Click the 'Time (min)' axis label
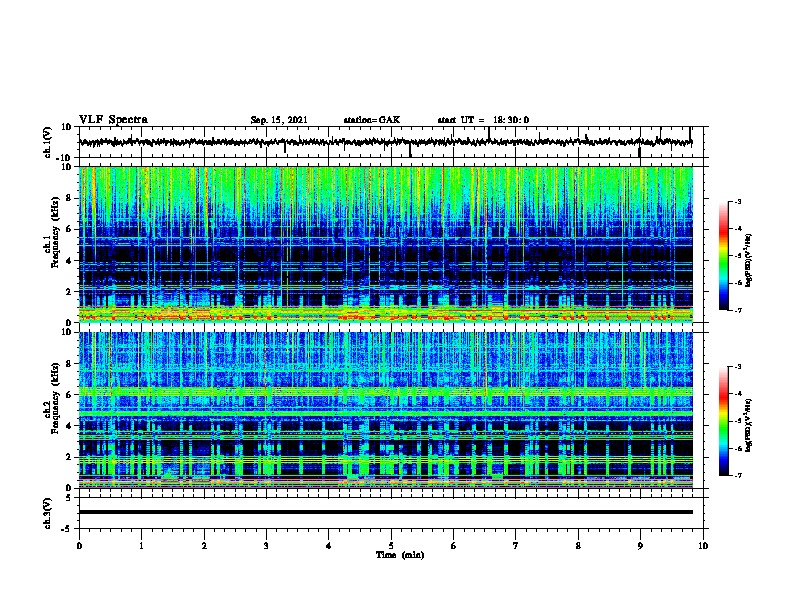The image size is (792, 612). point(400,555)
